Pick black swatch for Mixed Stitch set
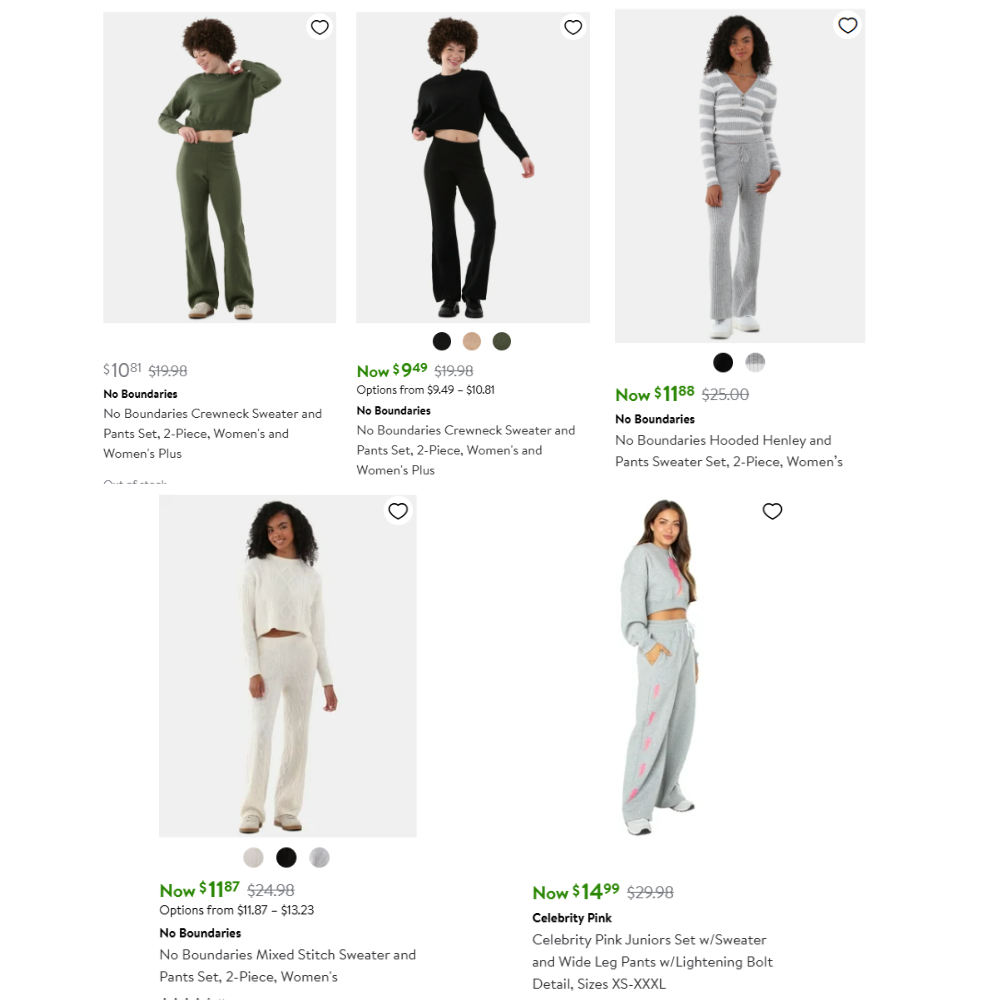 coord(286,858)
